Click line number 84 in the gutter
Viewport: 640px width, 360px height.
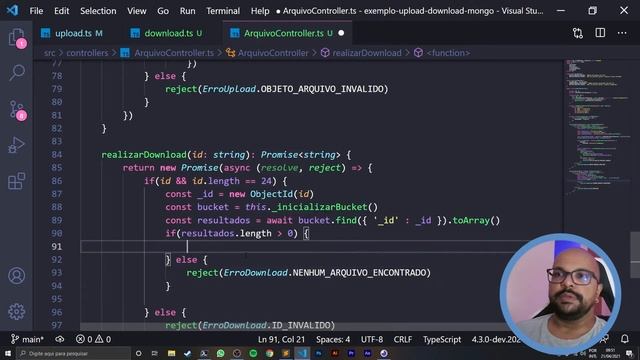tap(57, 155)
